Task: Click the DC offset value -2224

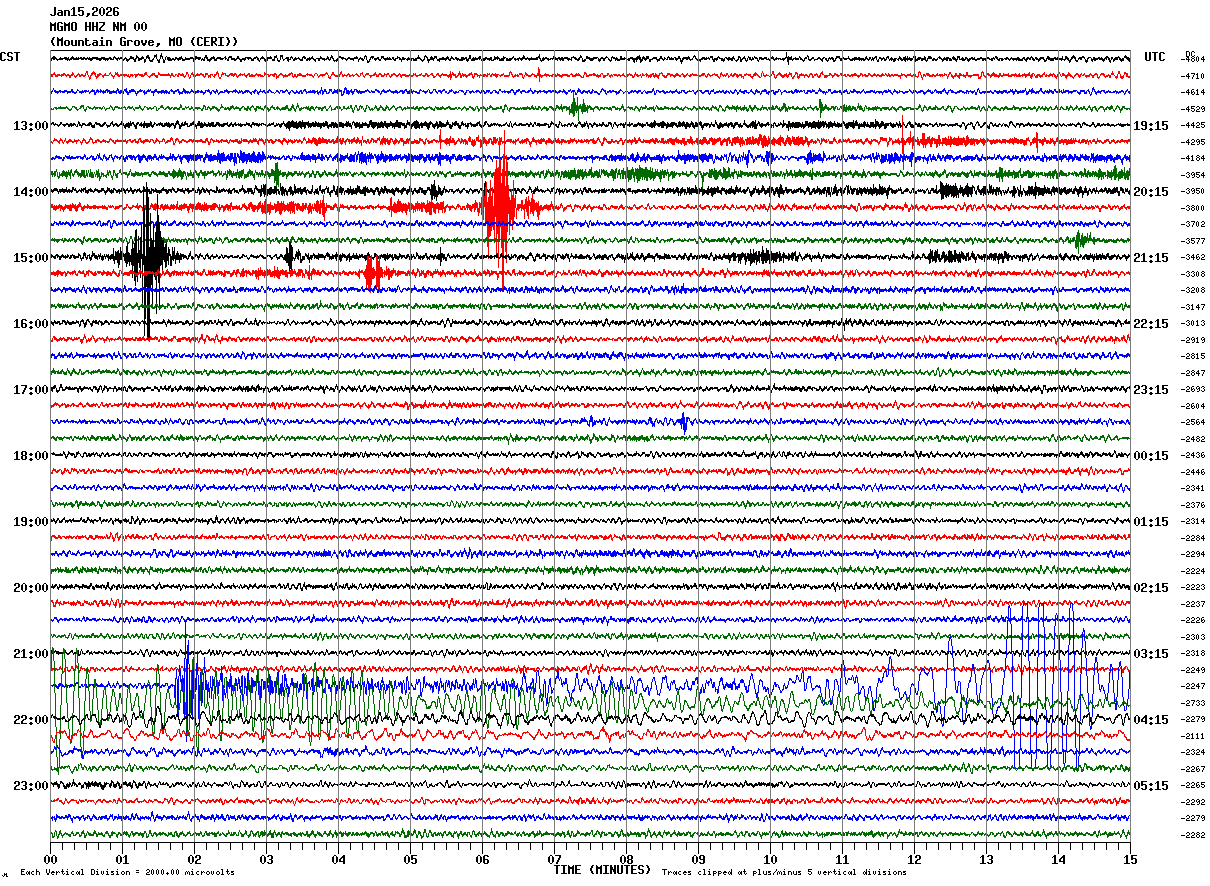Action: 1194,571
